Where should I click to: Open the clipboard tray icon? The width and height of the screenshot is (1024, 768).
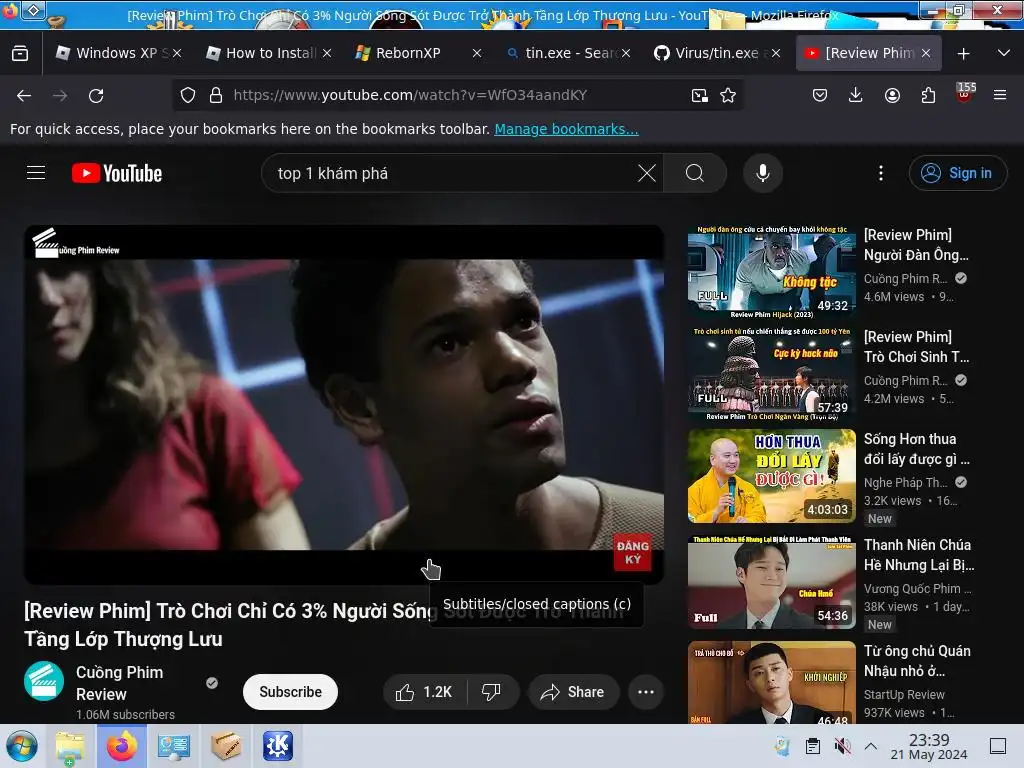[x=812, y=746]
